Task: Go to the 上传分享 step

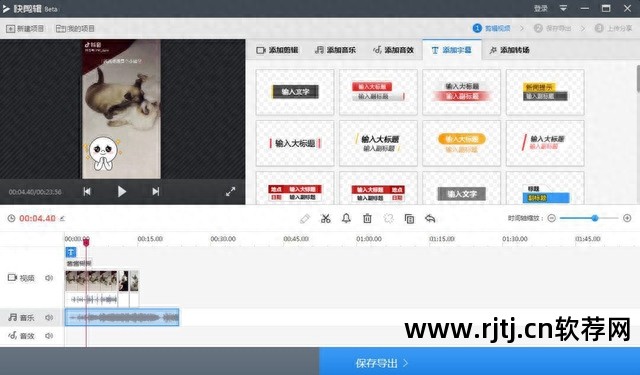Action: 613,28
